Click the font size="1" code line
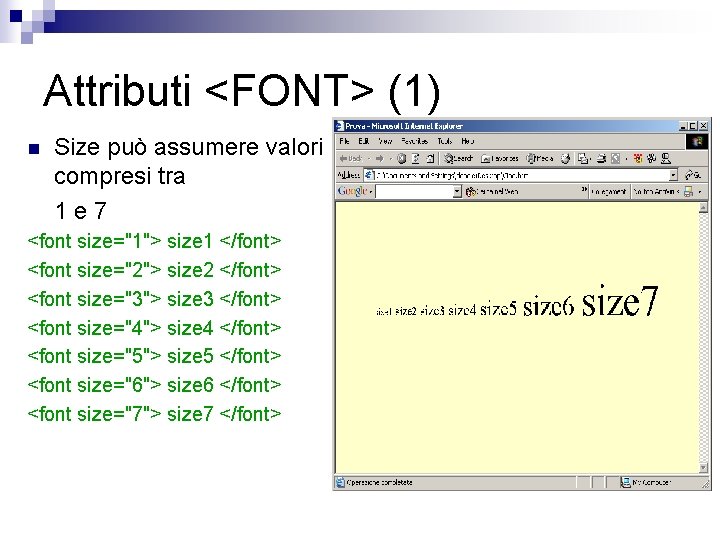 (154, 241)
